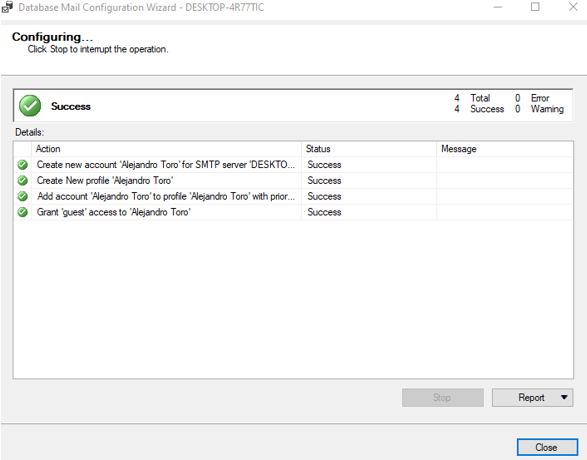Click success icon beside 'Add account' row
This screenshot has height=460, width=587.
tap(22, 196)
